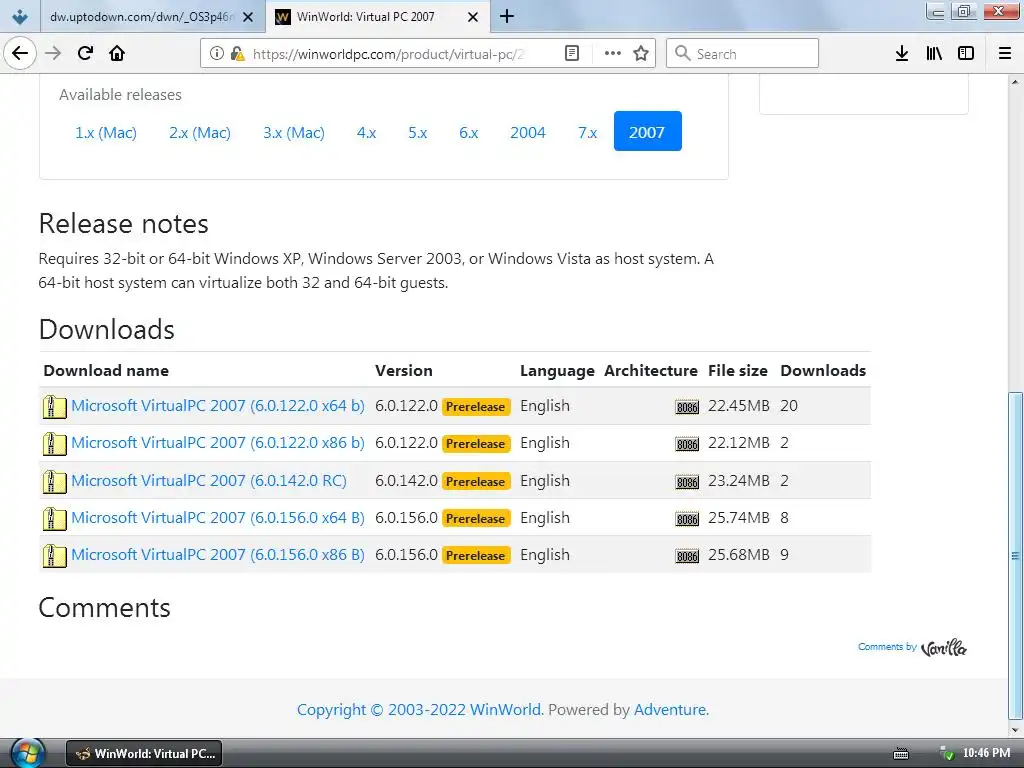
Task: Click the network status tray icon
Action: pyautogui.click(x=947, y=753)
